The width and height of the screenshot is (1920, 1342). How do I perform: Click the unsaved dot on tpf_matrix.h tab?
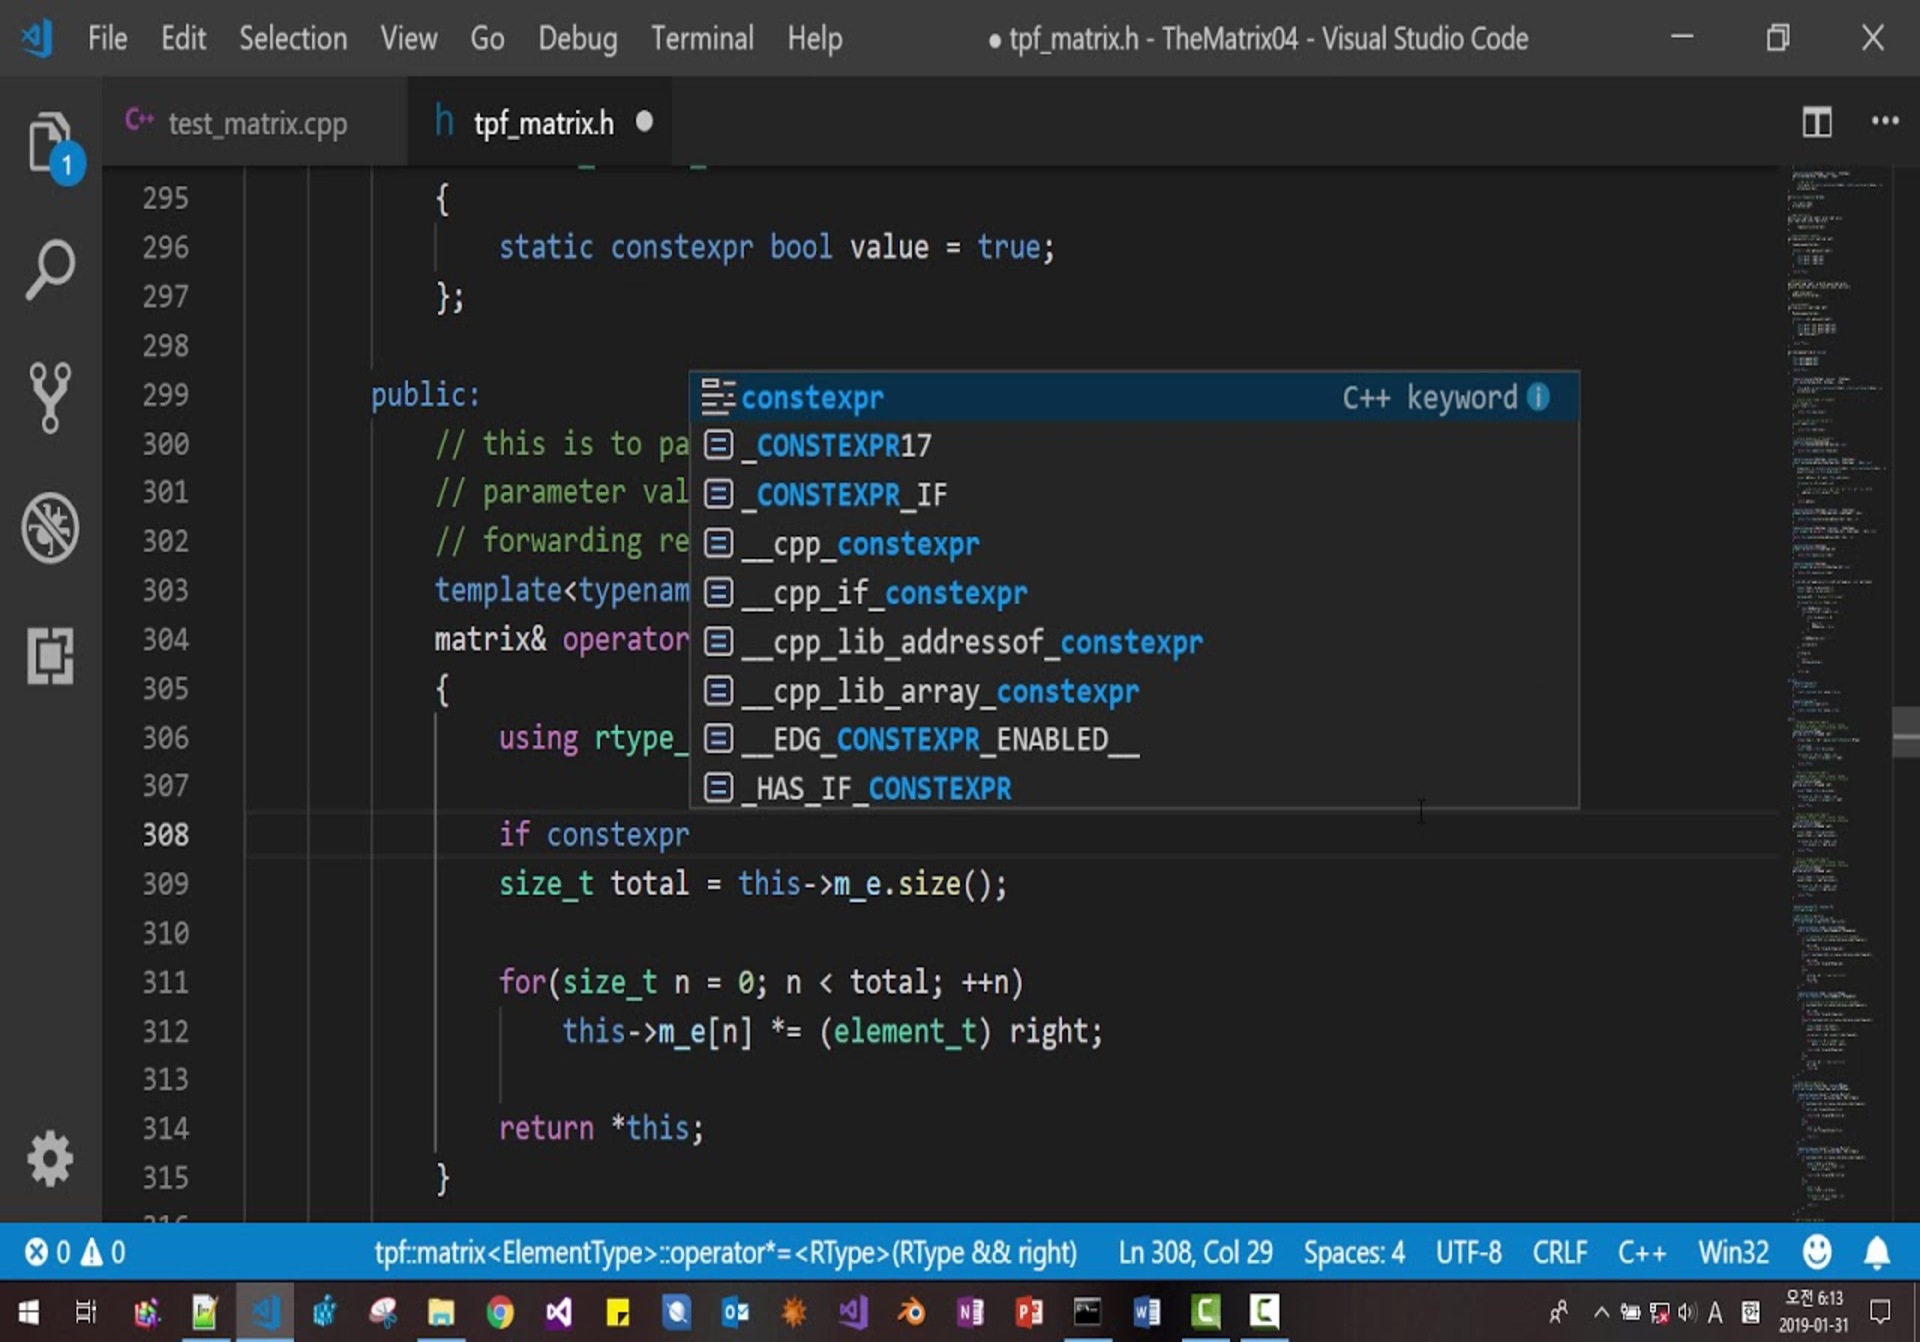[x=644, y=121]
